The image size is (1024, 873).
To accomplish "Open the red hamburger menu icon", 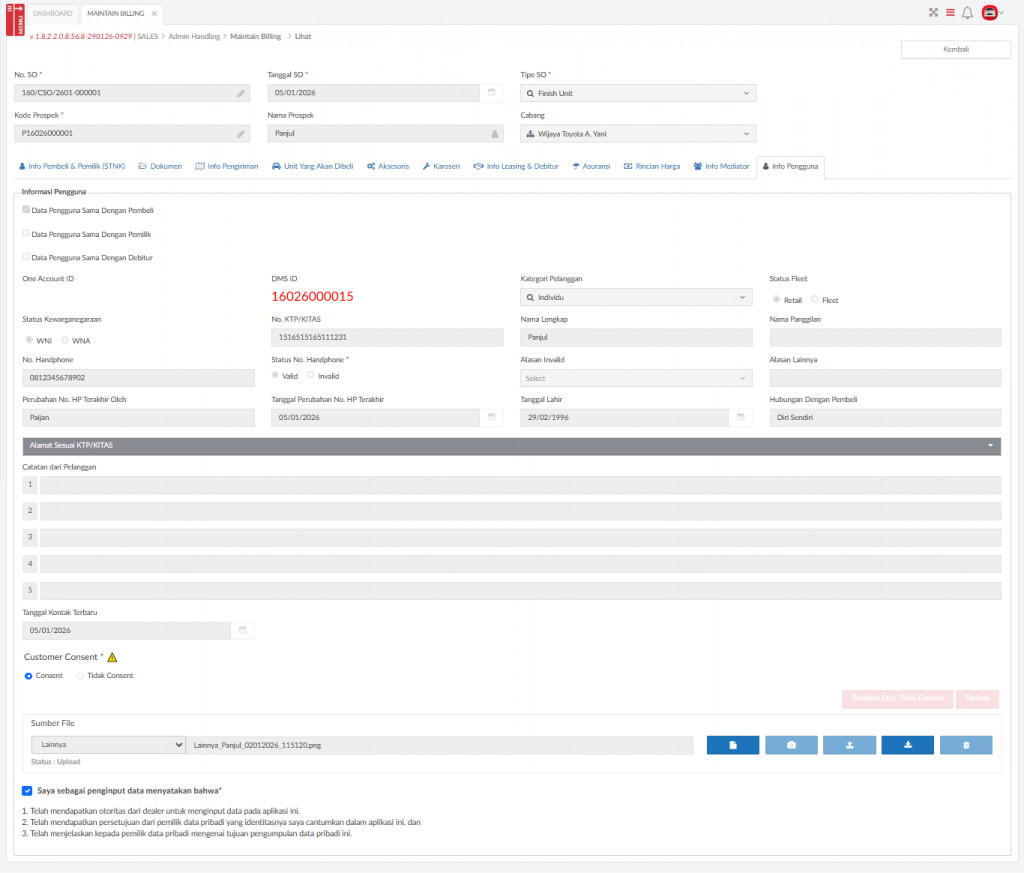I will pyautogui.click(x=950, y=13).
